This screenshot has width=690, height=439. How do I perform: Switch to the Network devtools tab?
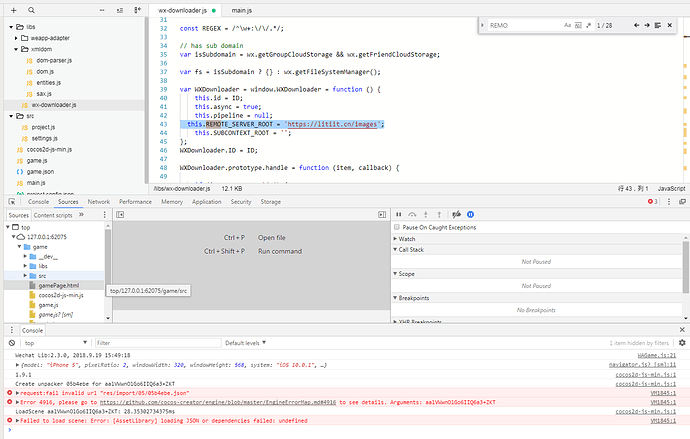[99, 201]
